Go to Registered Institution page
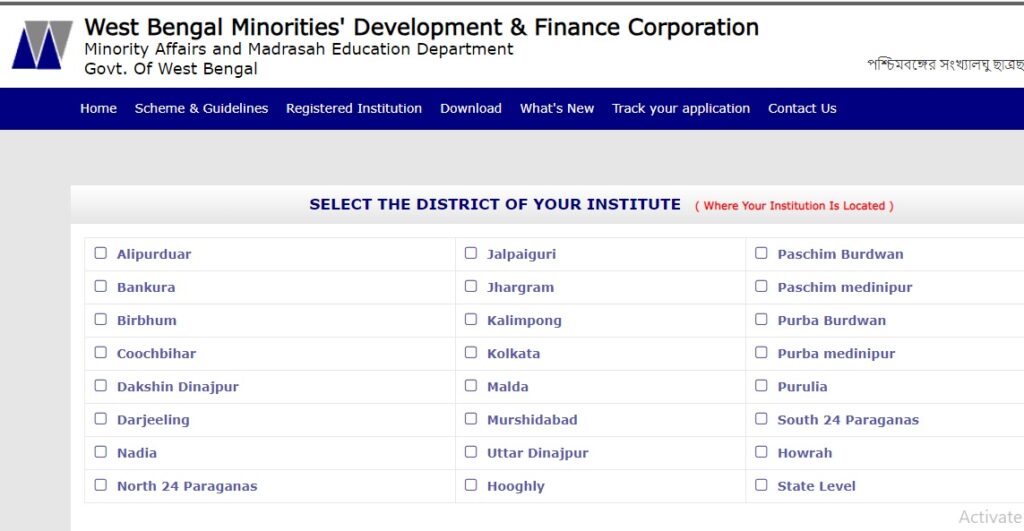Image resolution: width=1024 pixels, height=531 pixels. (x=354, y=108)
